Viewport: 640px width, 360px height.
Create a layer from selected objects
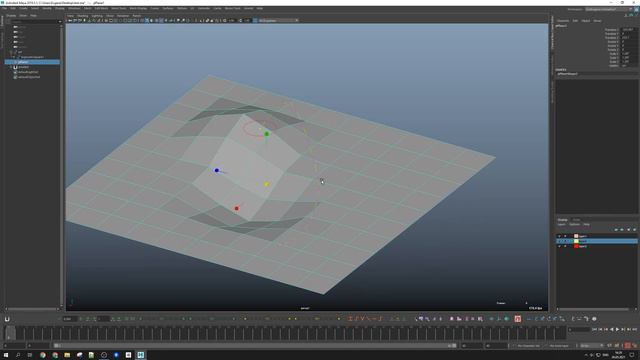click(634, 229)
